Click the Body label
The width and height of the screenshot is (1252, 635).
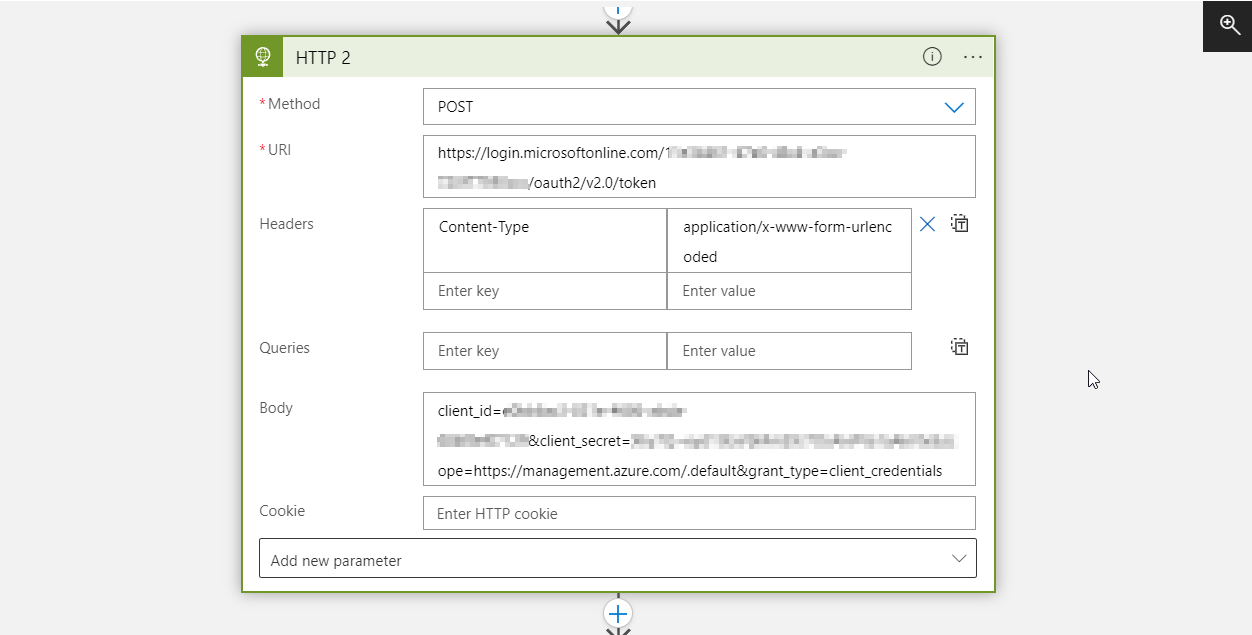point(276,408)
